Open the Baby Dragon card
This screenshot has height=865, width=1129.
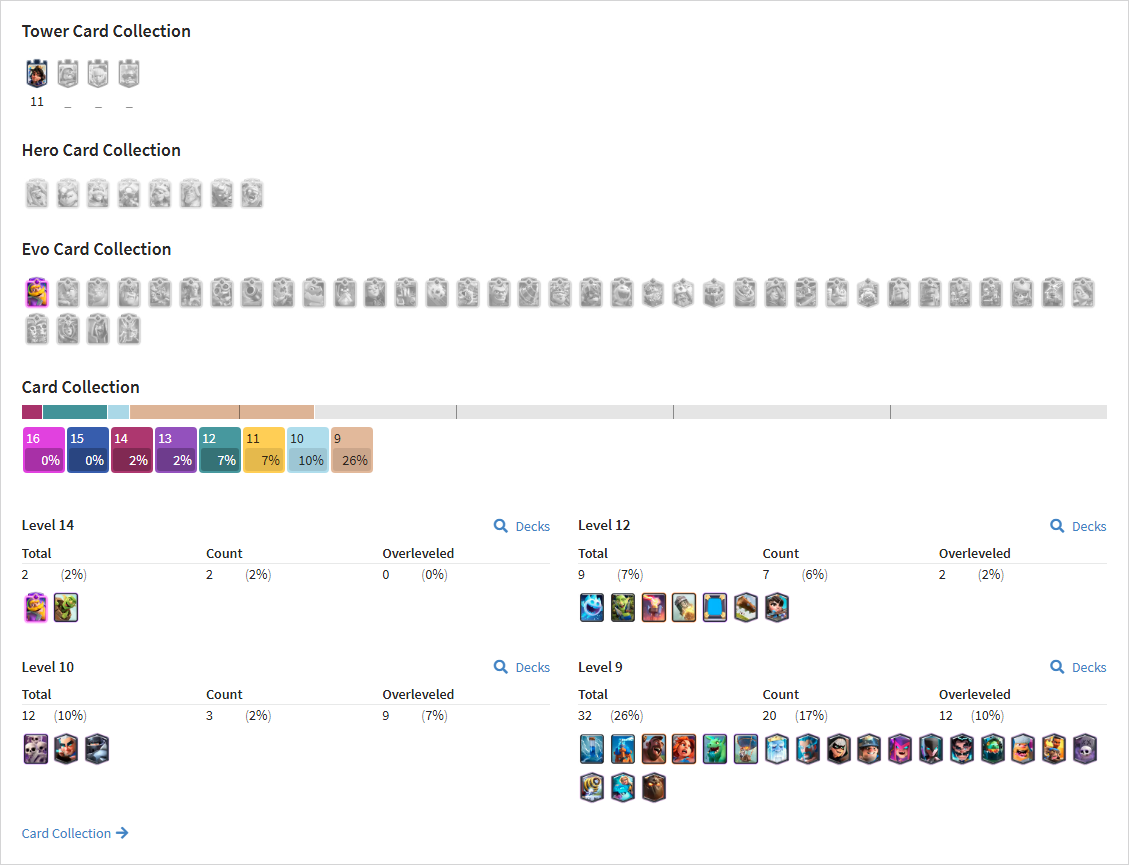715,749
